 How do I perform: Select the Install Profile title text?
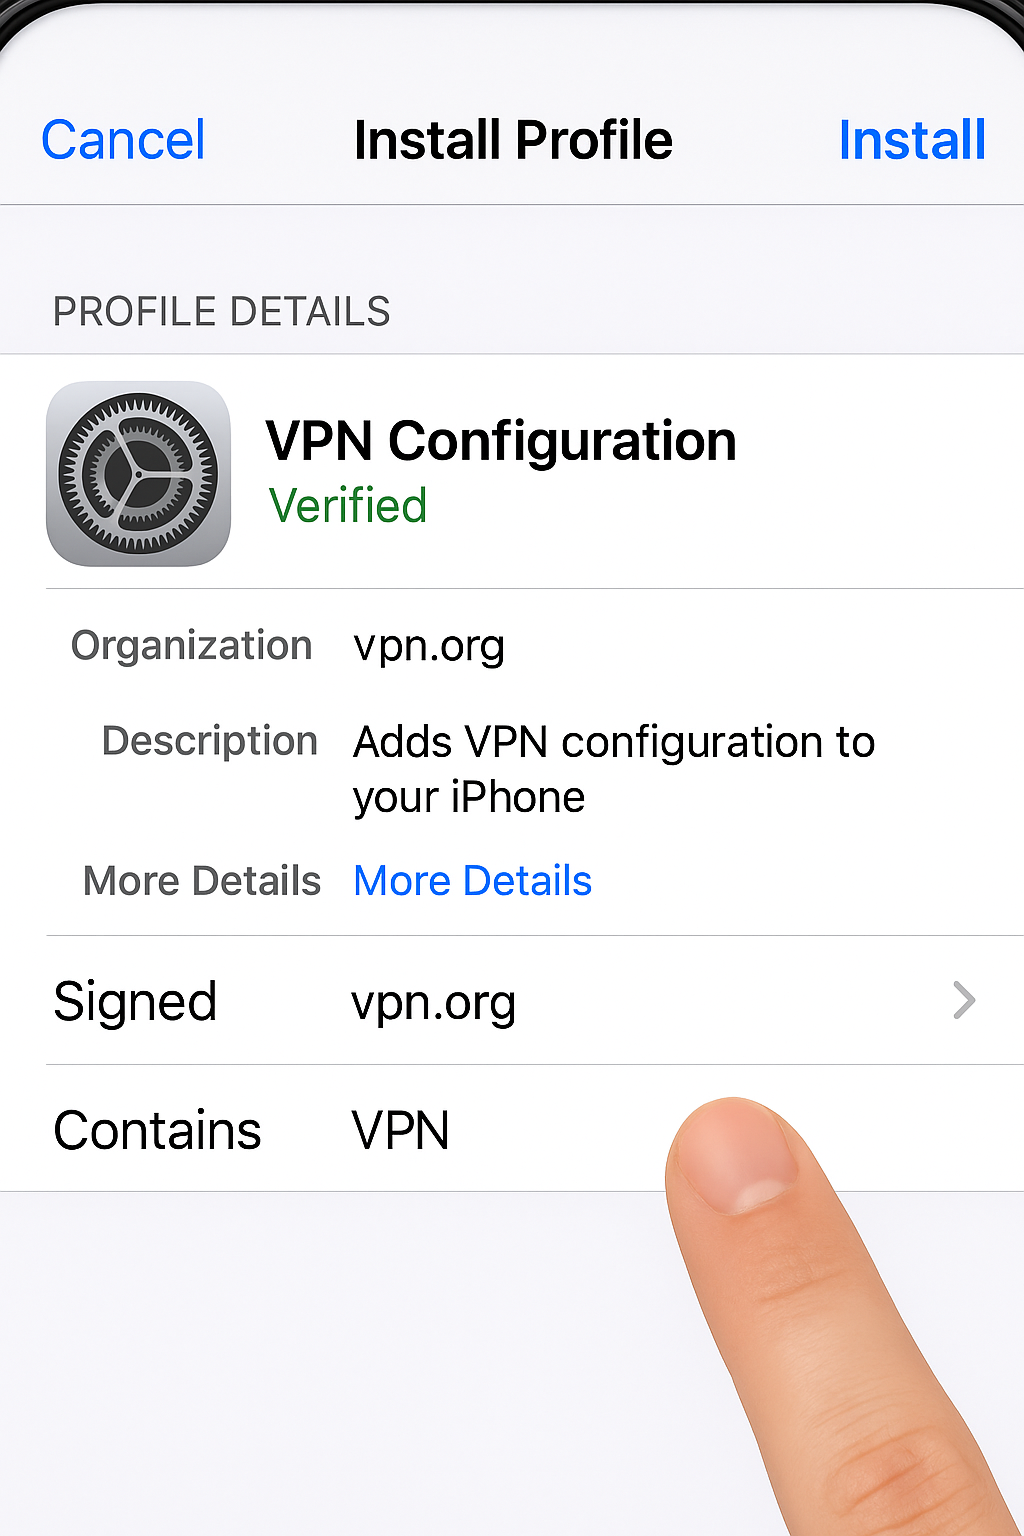(513, 140)
